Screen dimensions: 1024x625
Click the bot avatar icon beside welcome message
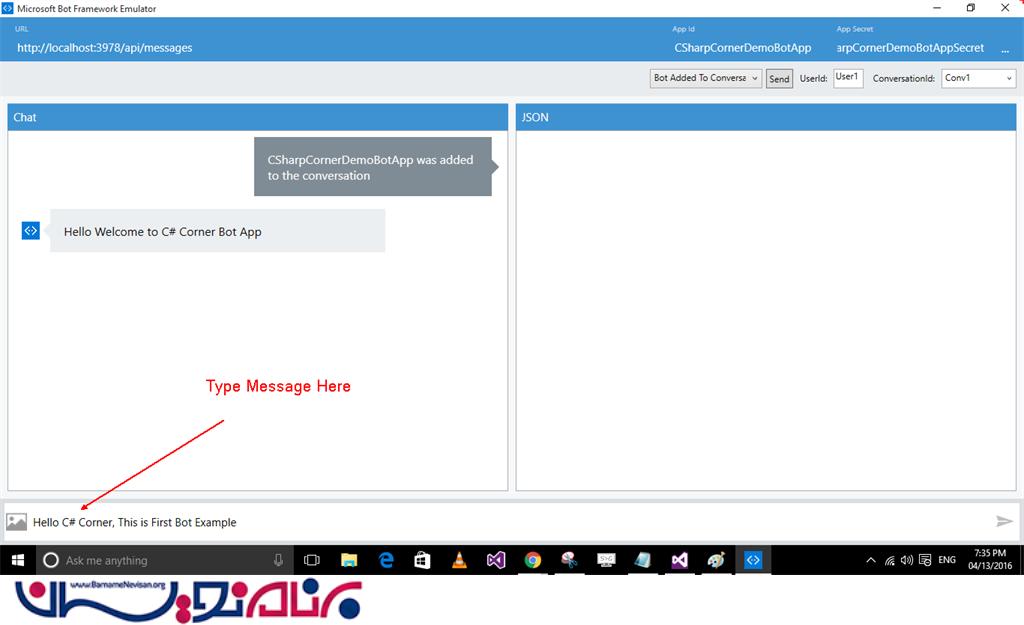point(31,231)
